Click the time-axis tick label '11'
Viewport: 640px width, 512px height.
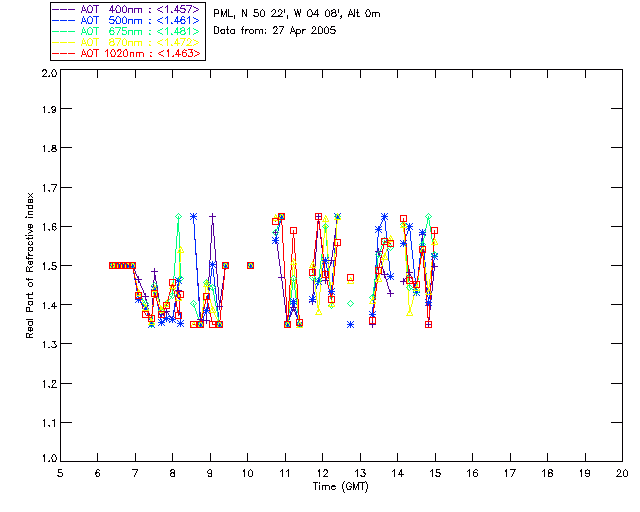coord(285,473)
